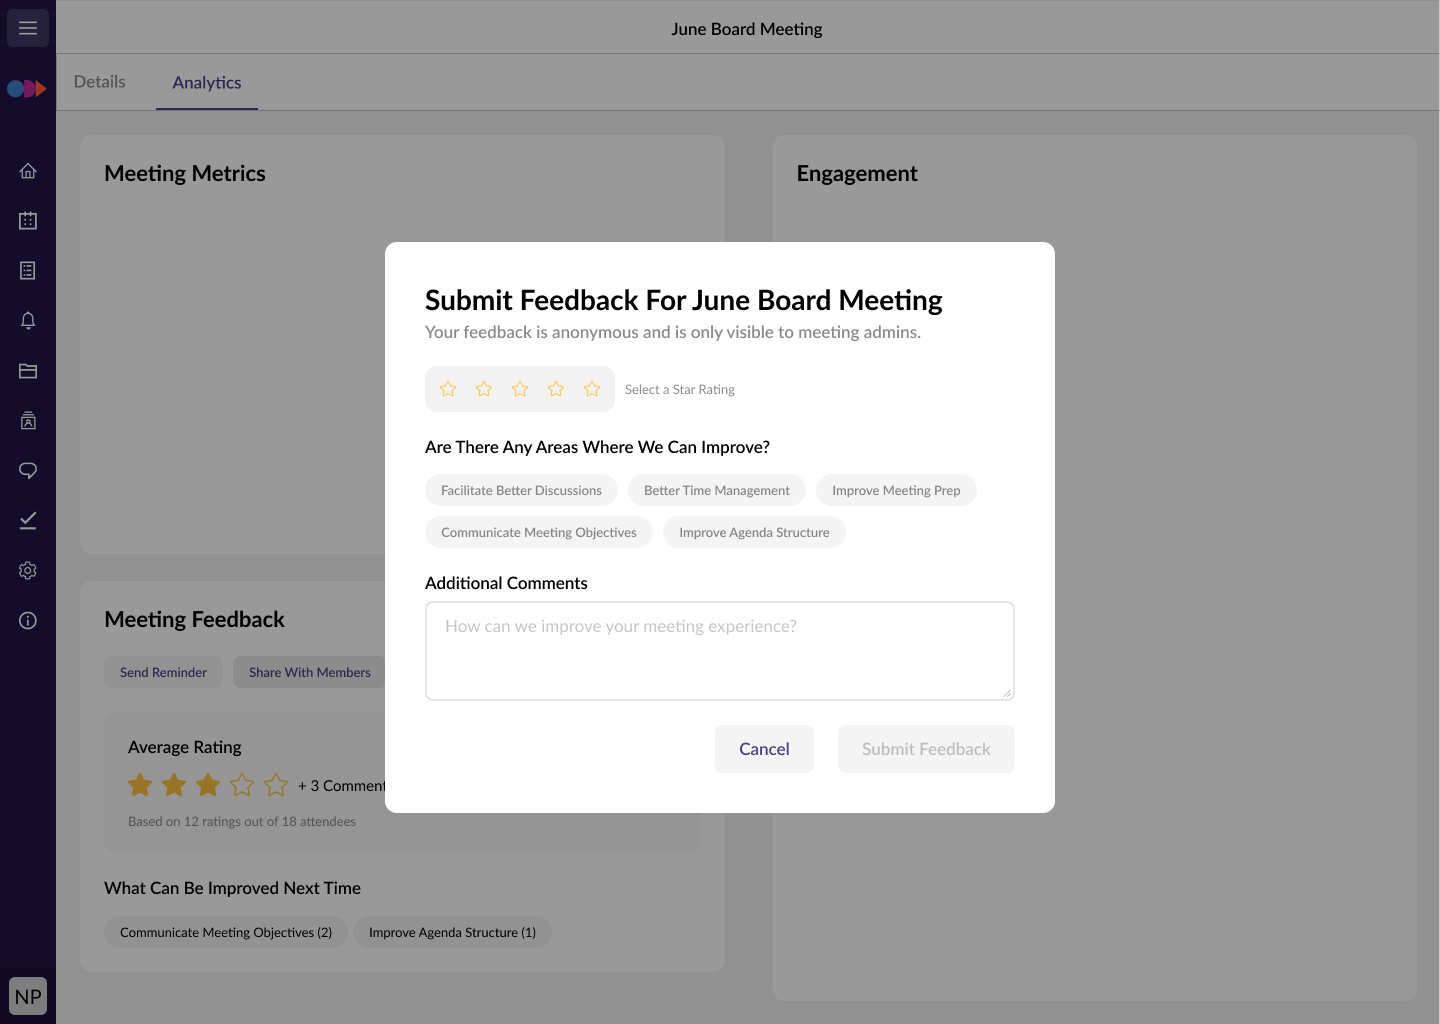Open settings gear in the sidebar
Screen dimensions: 1440x1024
(x=28, y=571)
